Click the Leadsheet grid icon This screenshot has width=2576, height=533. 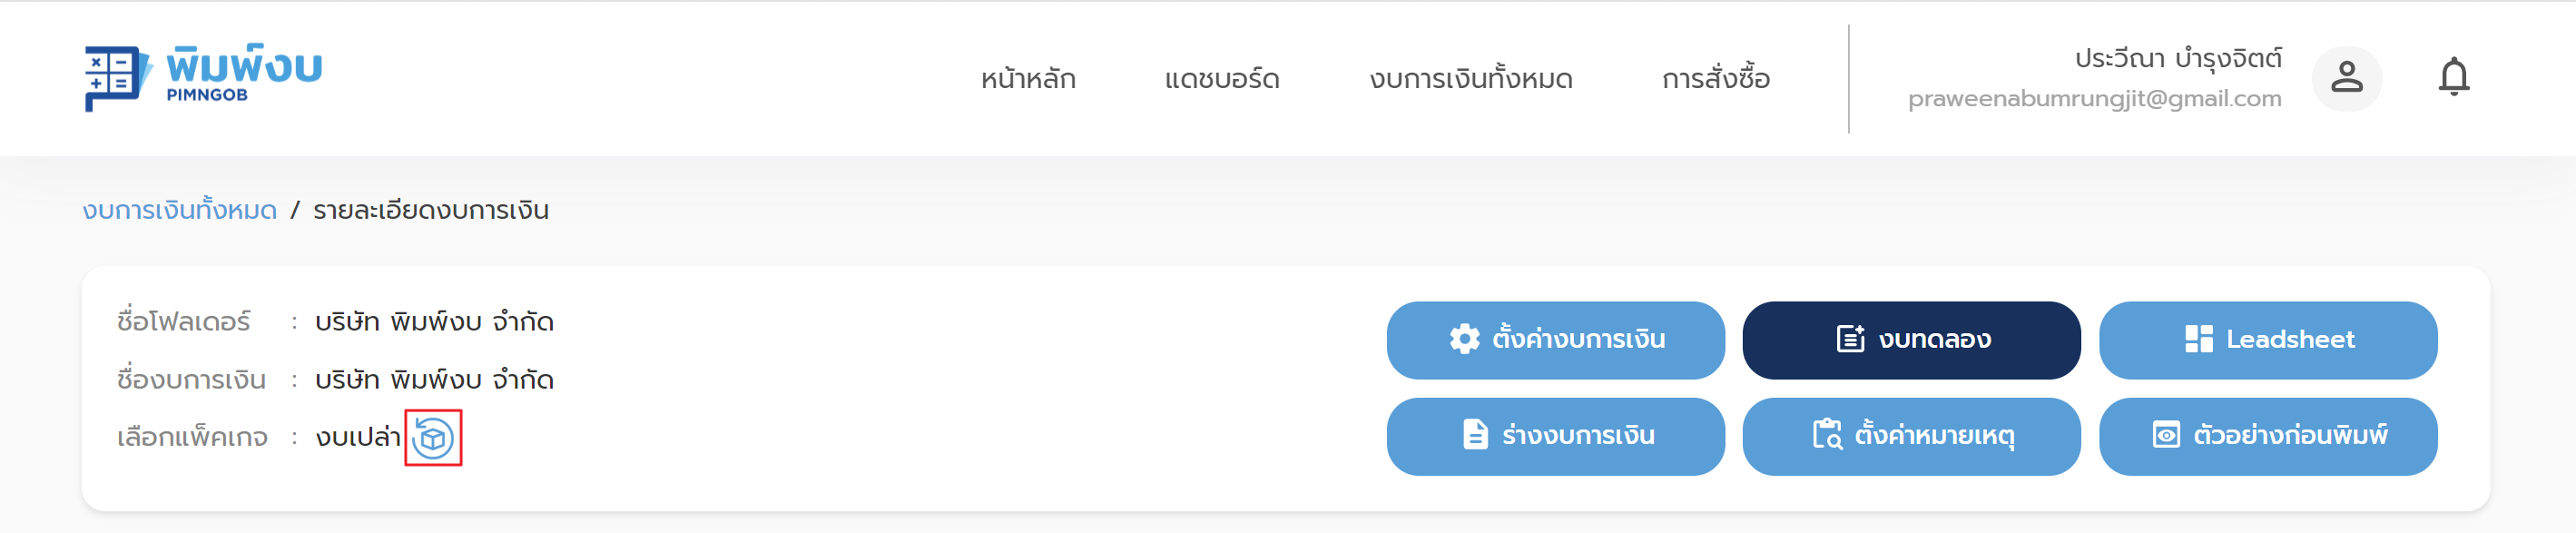[2198, 340]
